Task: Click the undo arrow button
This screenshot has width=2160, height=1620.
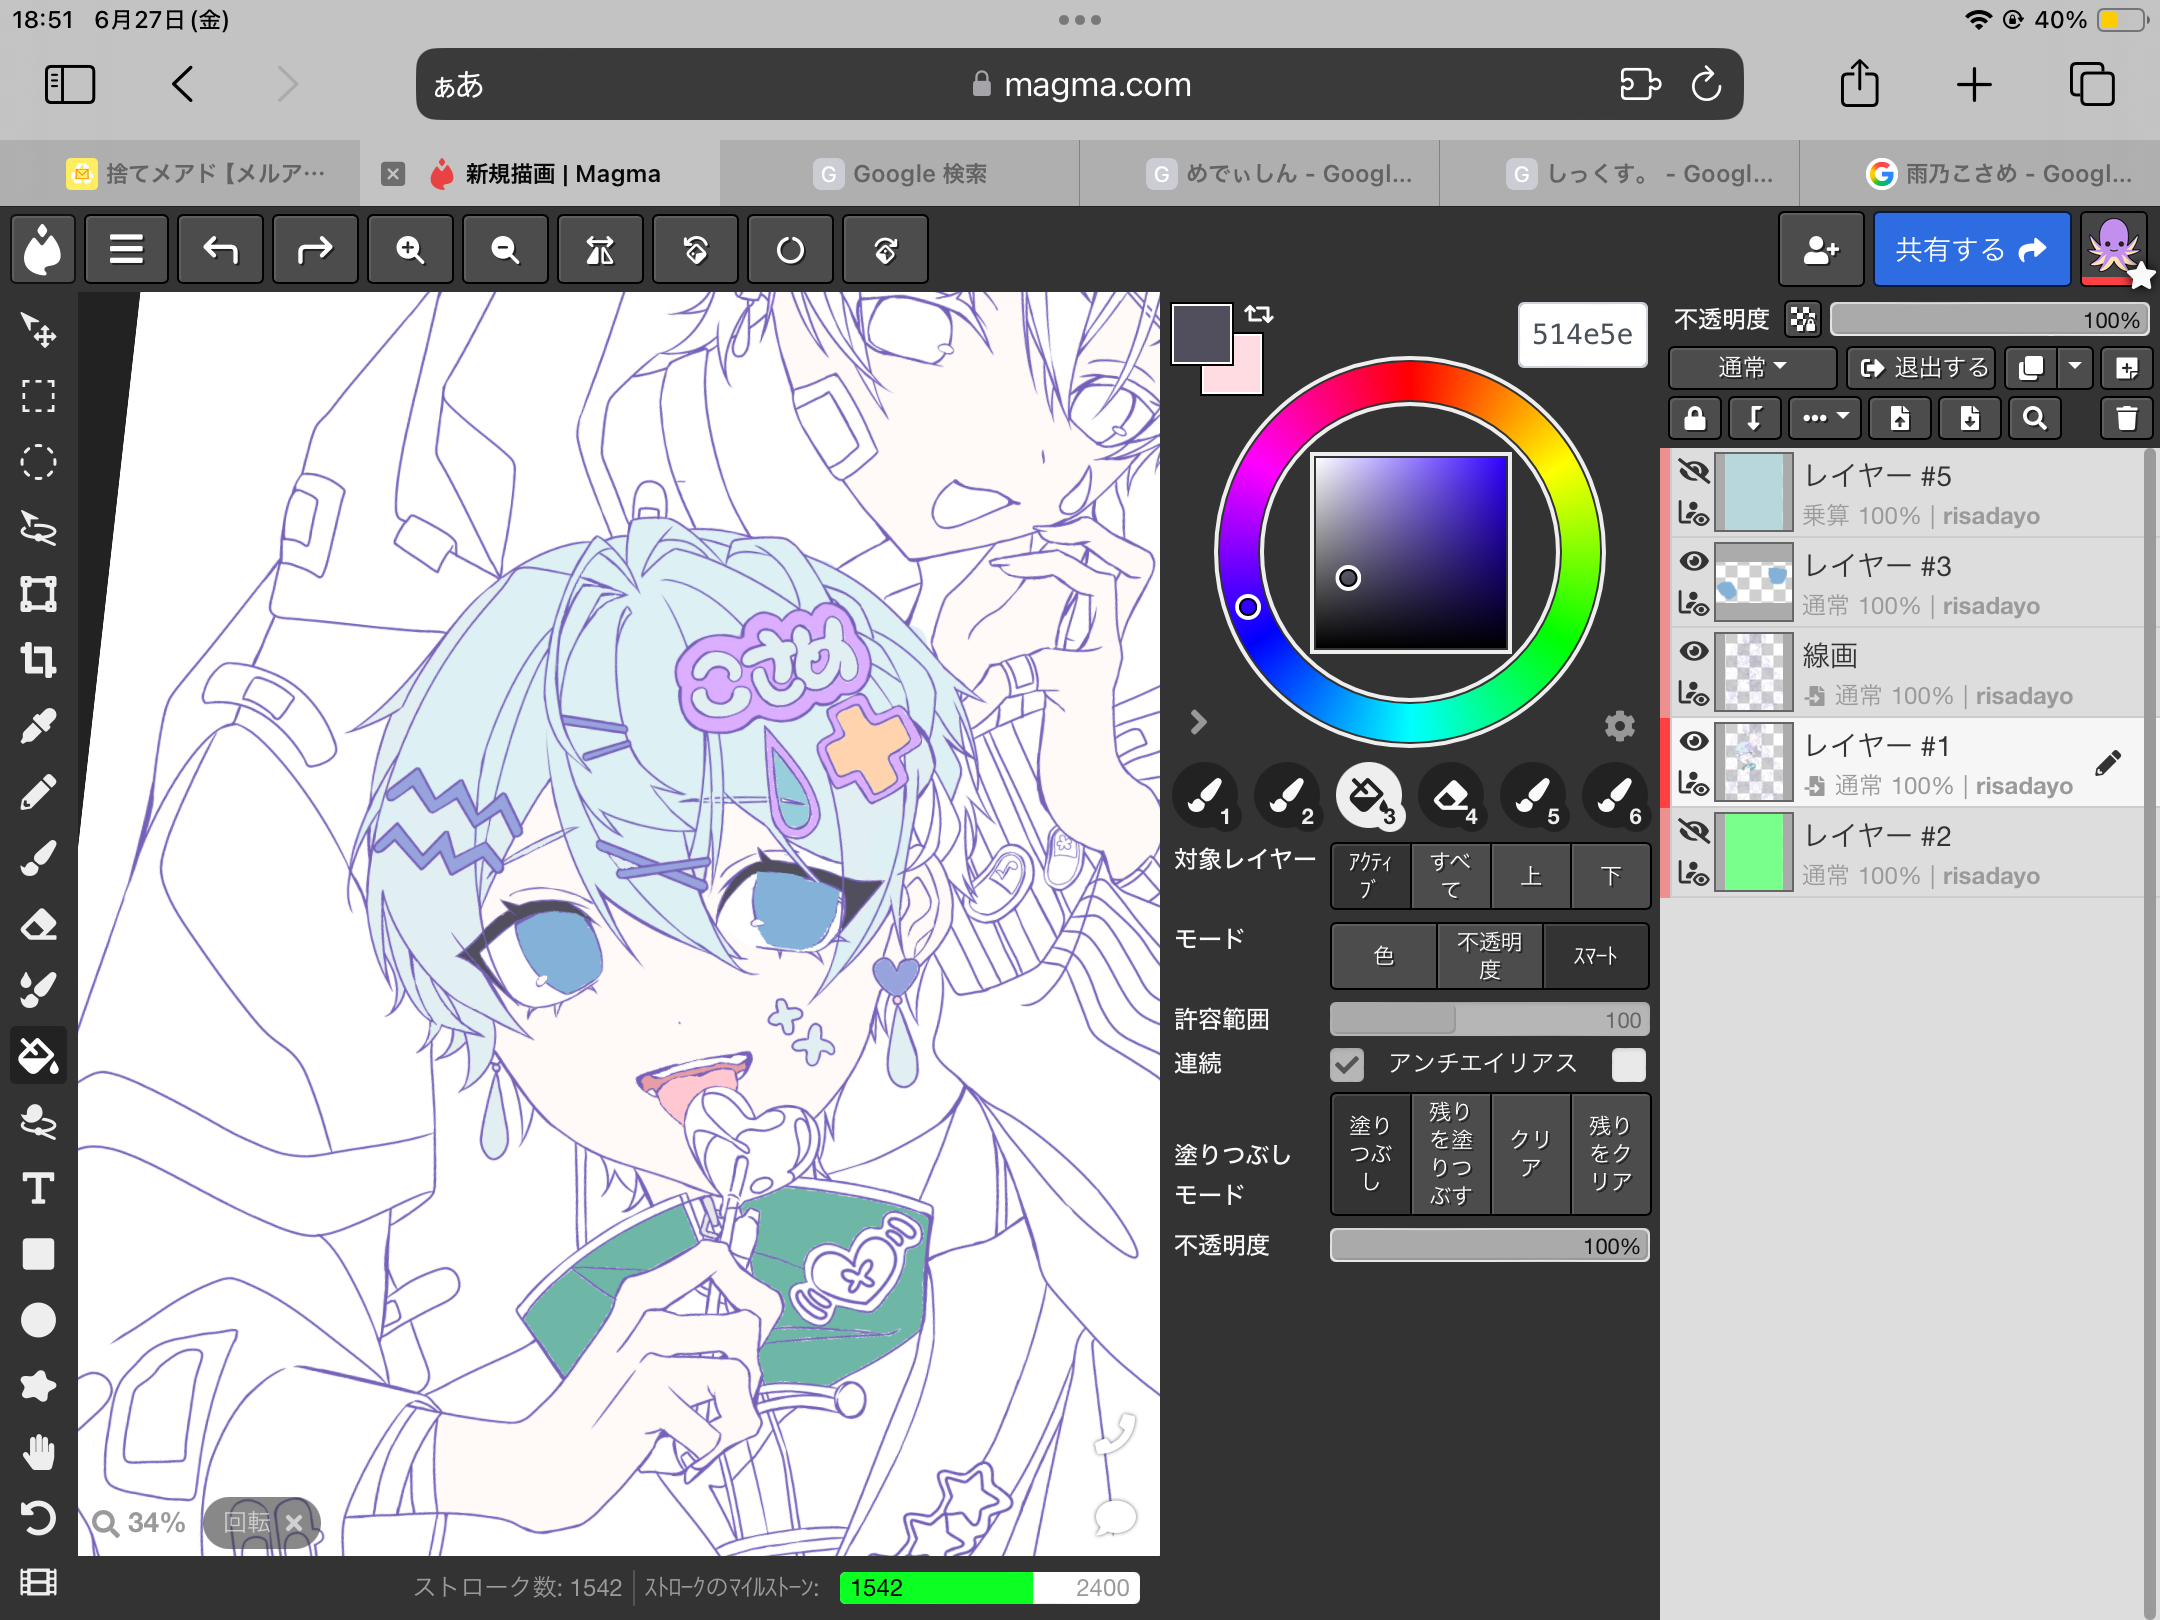Action: pyautogui.click(x=220, y=249)
